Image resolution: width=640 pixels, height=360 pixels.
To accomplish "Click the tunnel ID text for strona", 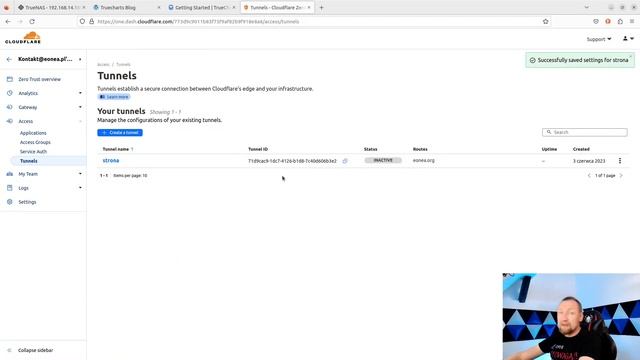I will [x=292, y=161].
